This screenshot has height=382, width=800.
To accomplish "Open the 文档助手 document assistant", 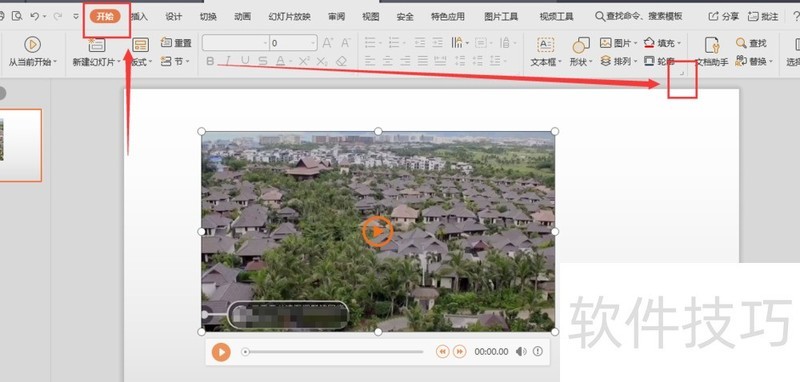I will (x=712, y=51).
